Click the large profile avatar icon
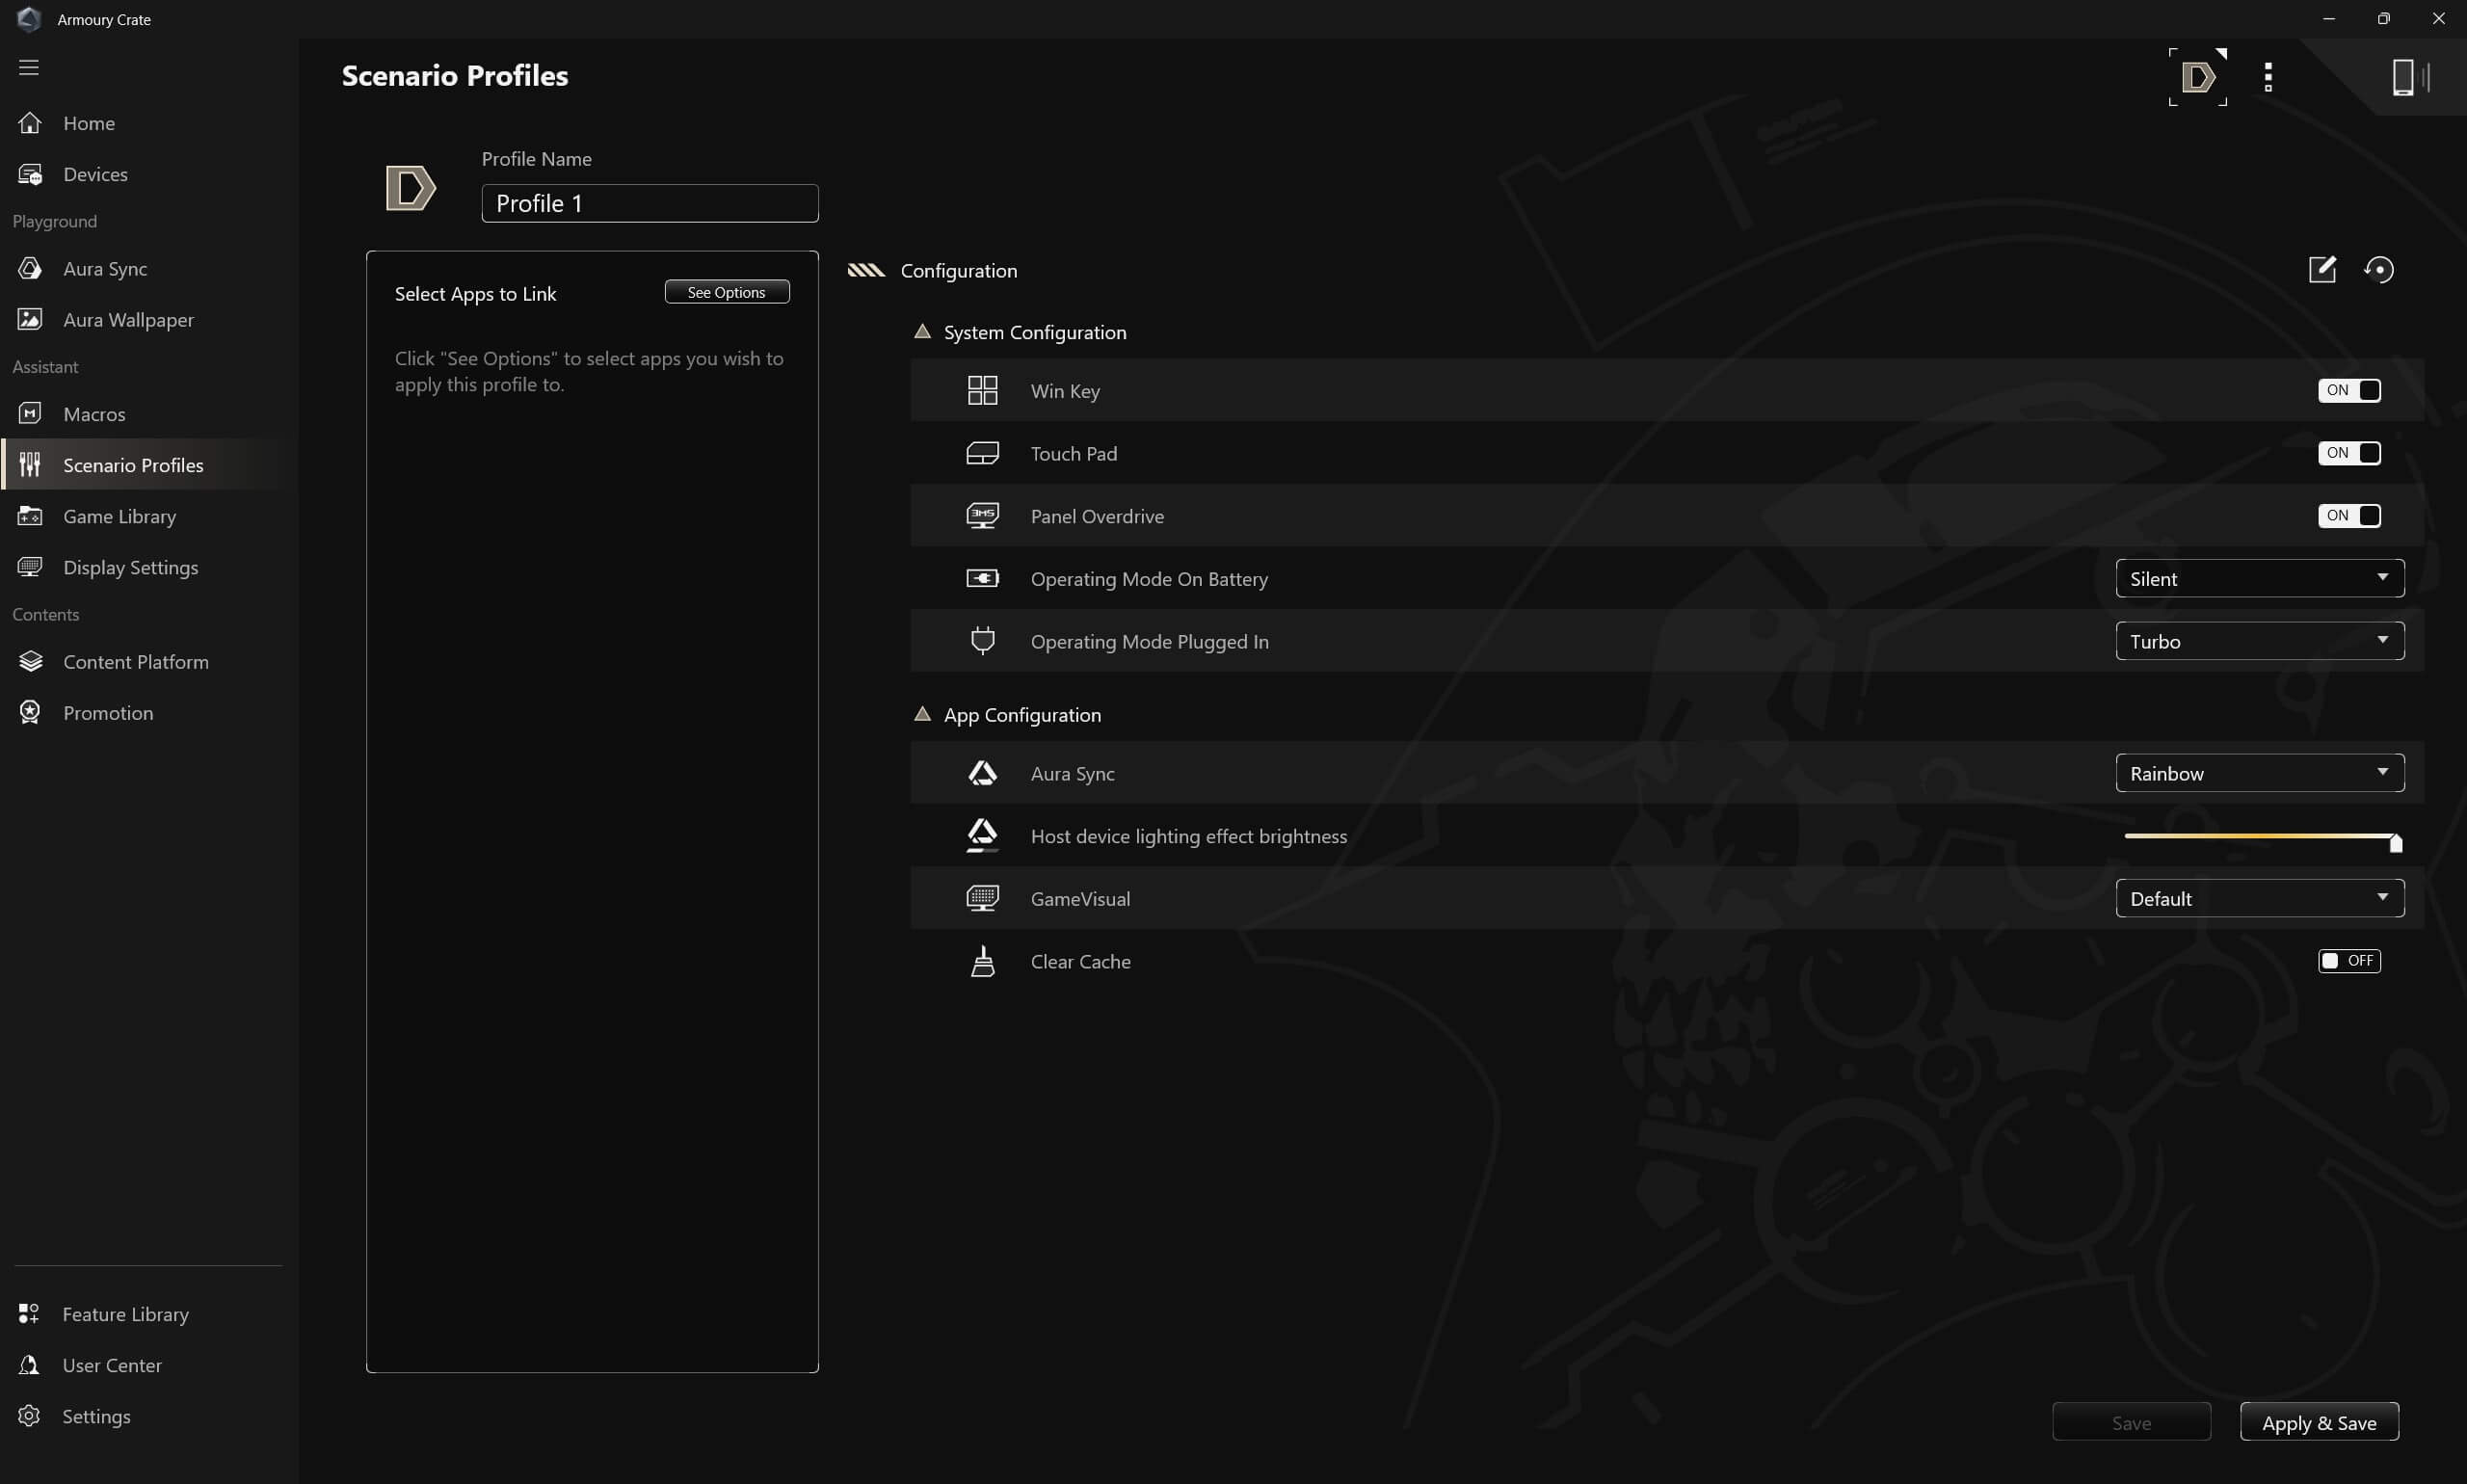The height and width of the screenshot is (1484, 2467). click(x=410, y=188)
